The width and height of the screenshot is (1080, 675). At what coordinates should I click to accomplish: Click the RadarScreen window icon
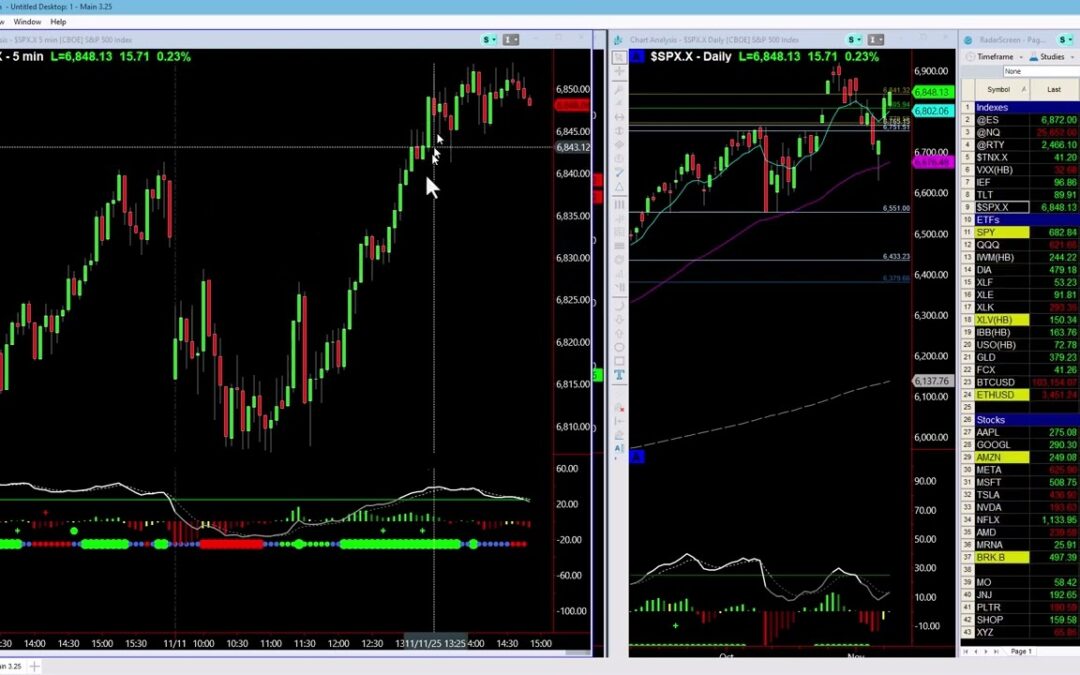point(969,40)
